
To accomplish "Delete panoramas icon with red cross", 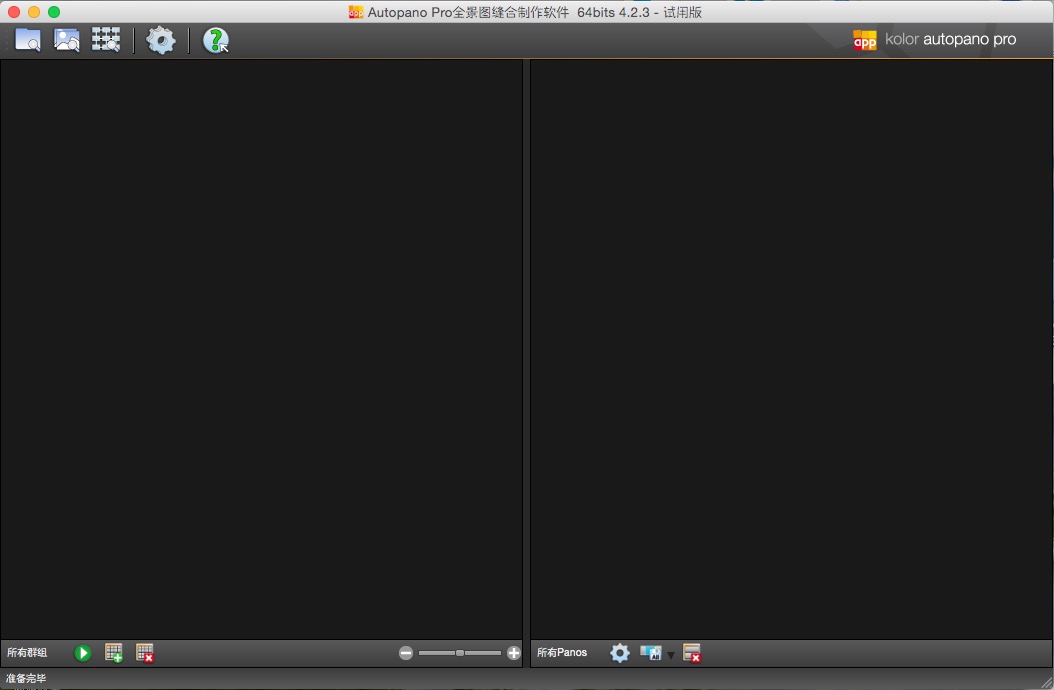I will (x=692, y=653).
